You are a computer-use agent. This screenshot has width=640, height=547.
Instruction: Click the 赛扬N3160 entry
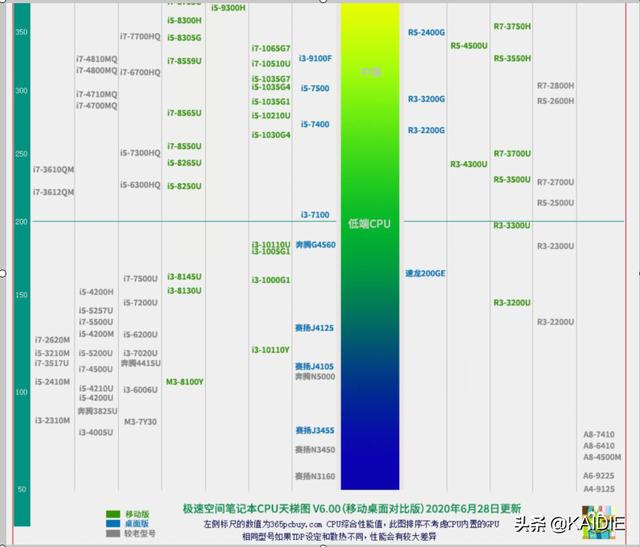(315, 476)
